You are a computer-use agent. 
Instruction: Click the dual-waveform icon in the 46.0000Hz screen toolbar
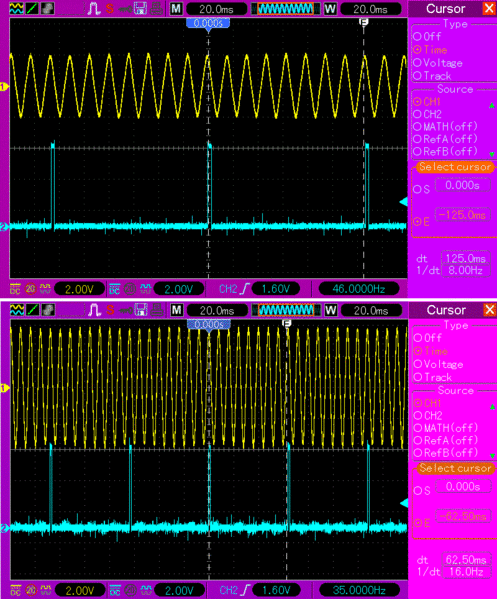[x=16, y=8]
